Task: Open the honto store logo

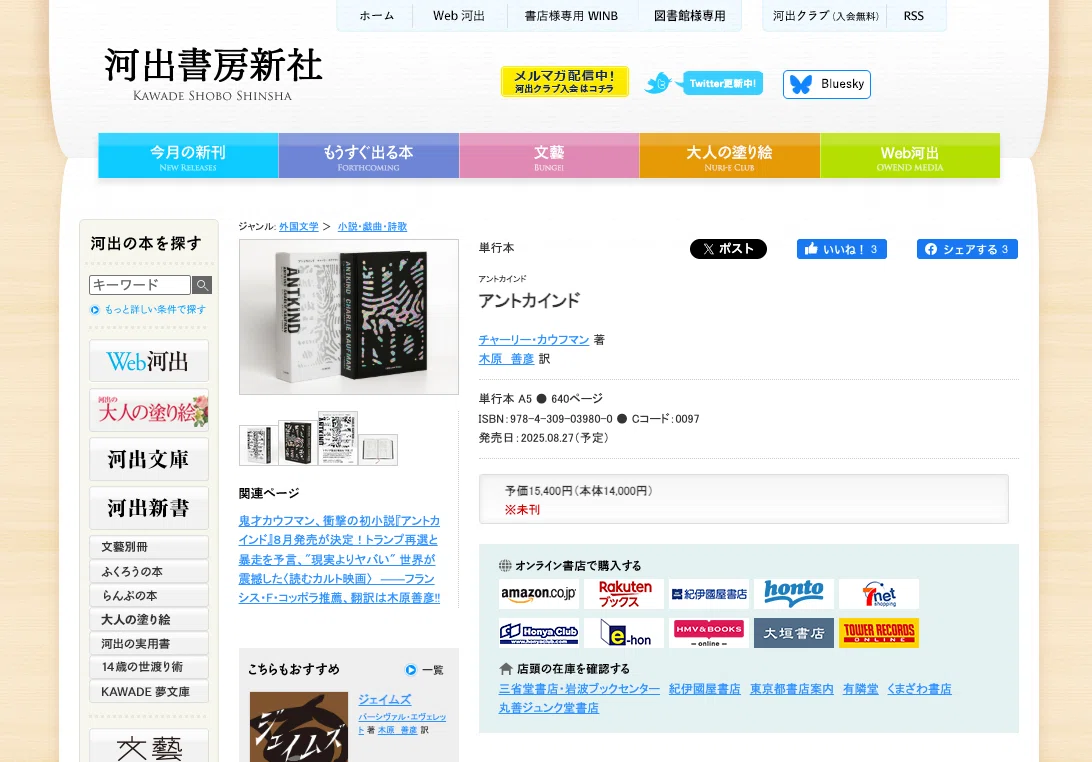Action: 793,594
